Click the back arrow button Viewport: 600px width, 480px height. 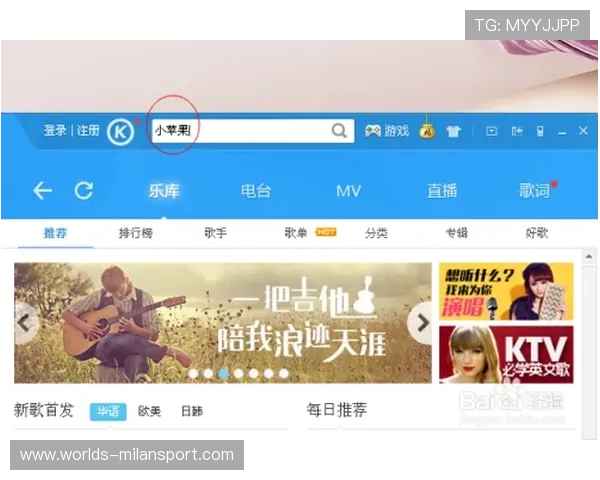coord(42,191)
